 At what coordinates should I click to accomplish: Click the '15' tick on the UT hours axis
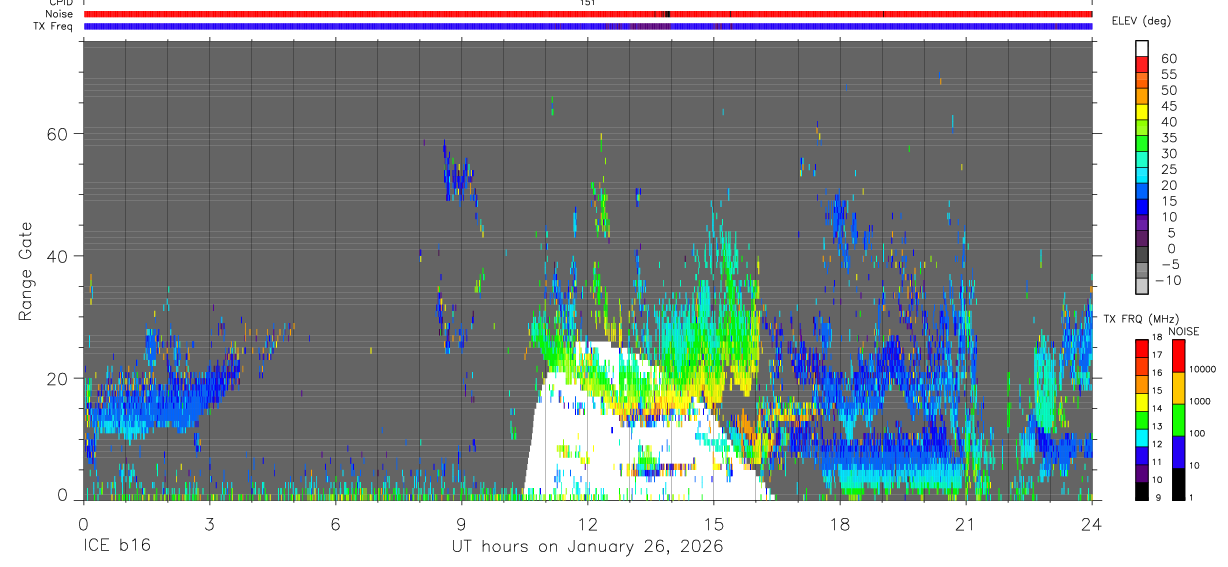tap(714, 523)
